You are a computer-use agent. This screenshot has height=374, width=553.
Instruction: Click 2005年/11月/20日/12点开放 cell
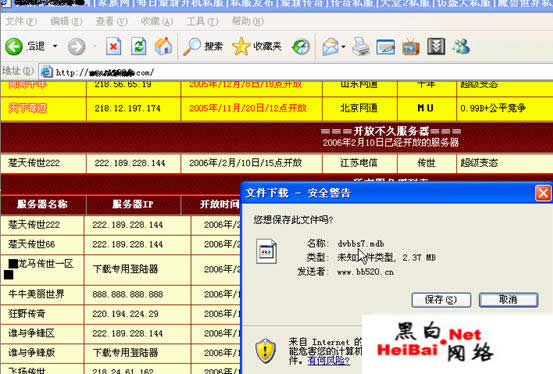(x=248, y=108)
